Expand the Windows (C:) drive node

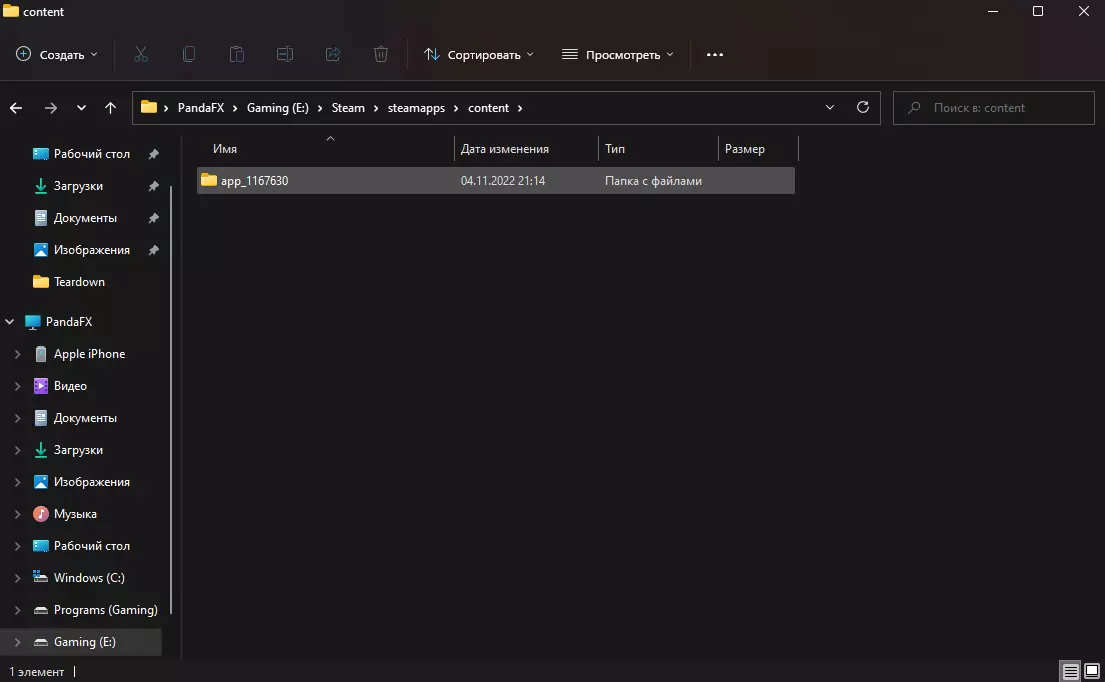[18, 578]
